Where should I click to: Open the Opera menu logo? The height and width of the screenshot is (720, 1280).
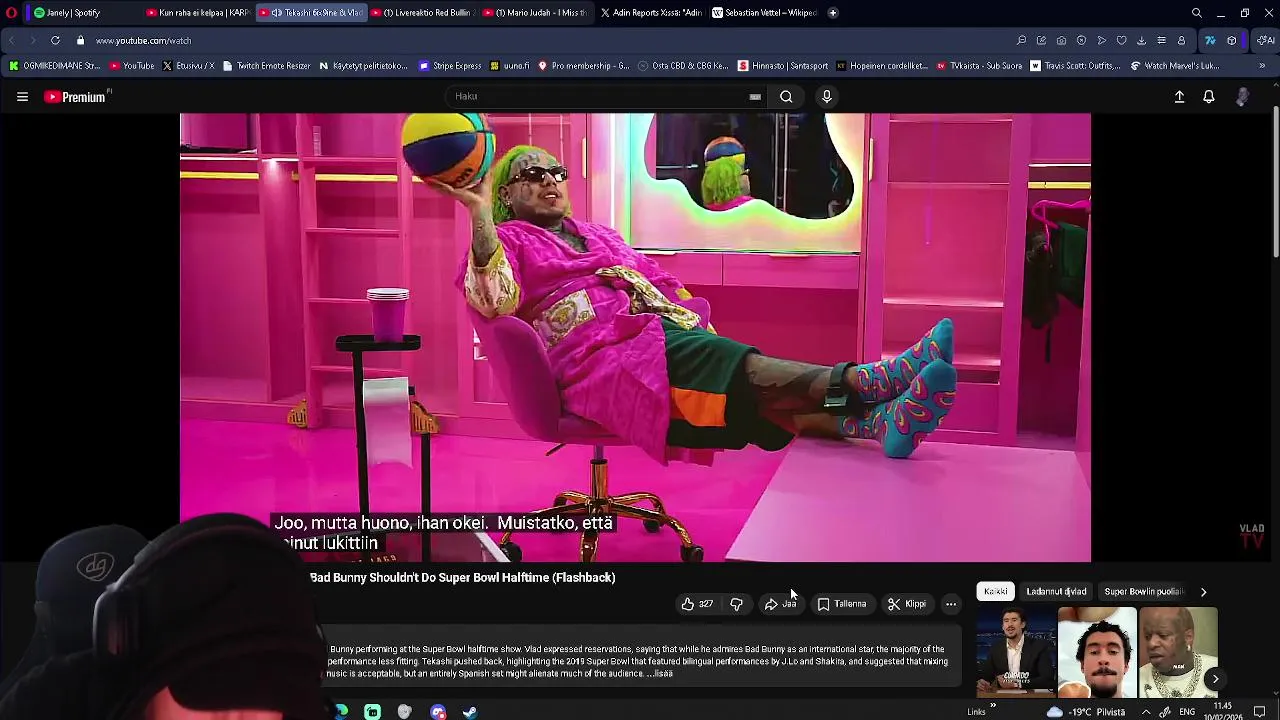(x=11, y=13)
